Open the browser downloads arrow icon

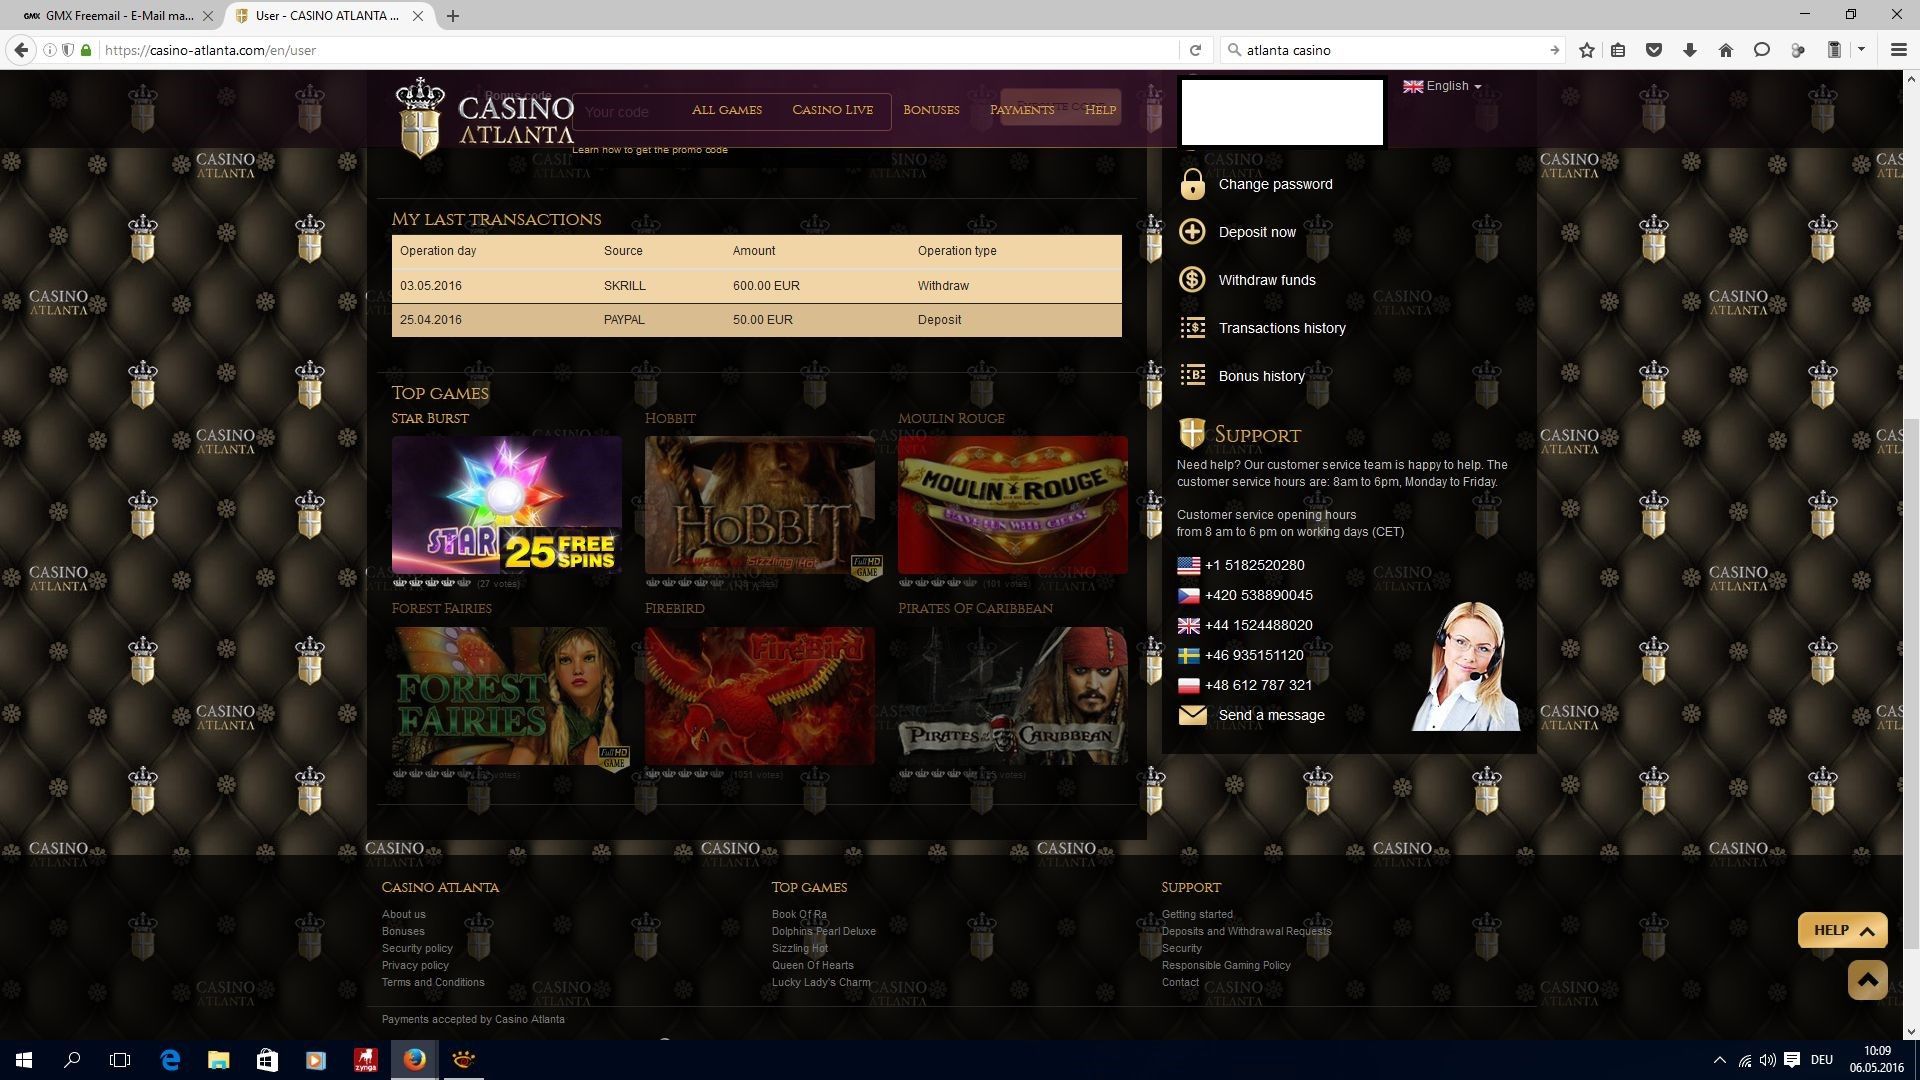pos(1690,50)
